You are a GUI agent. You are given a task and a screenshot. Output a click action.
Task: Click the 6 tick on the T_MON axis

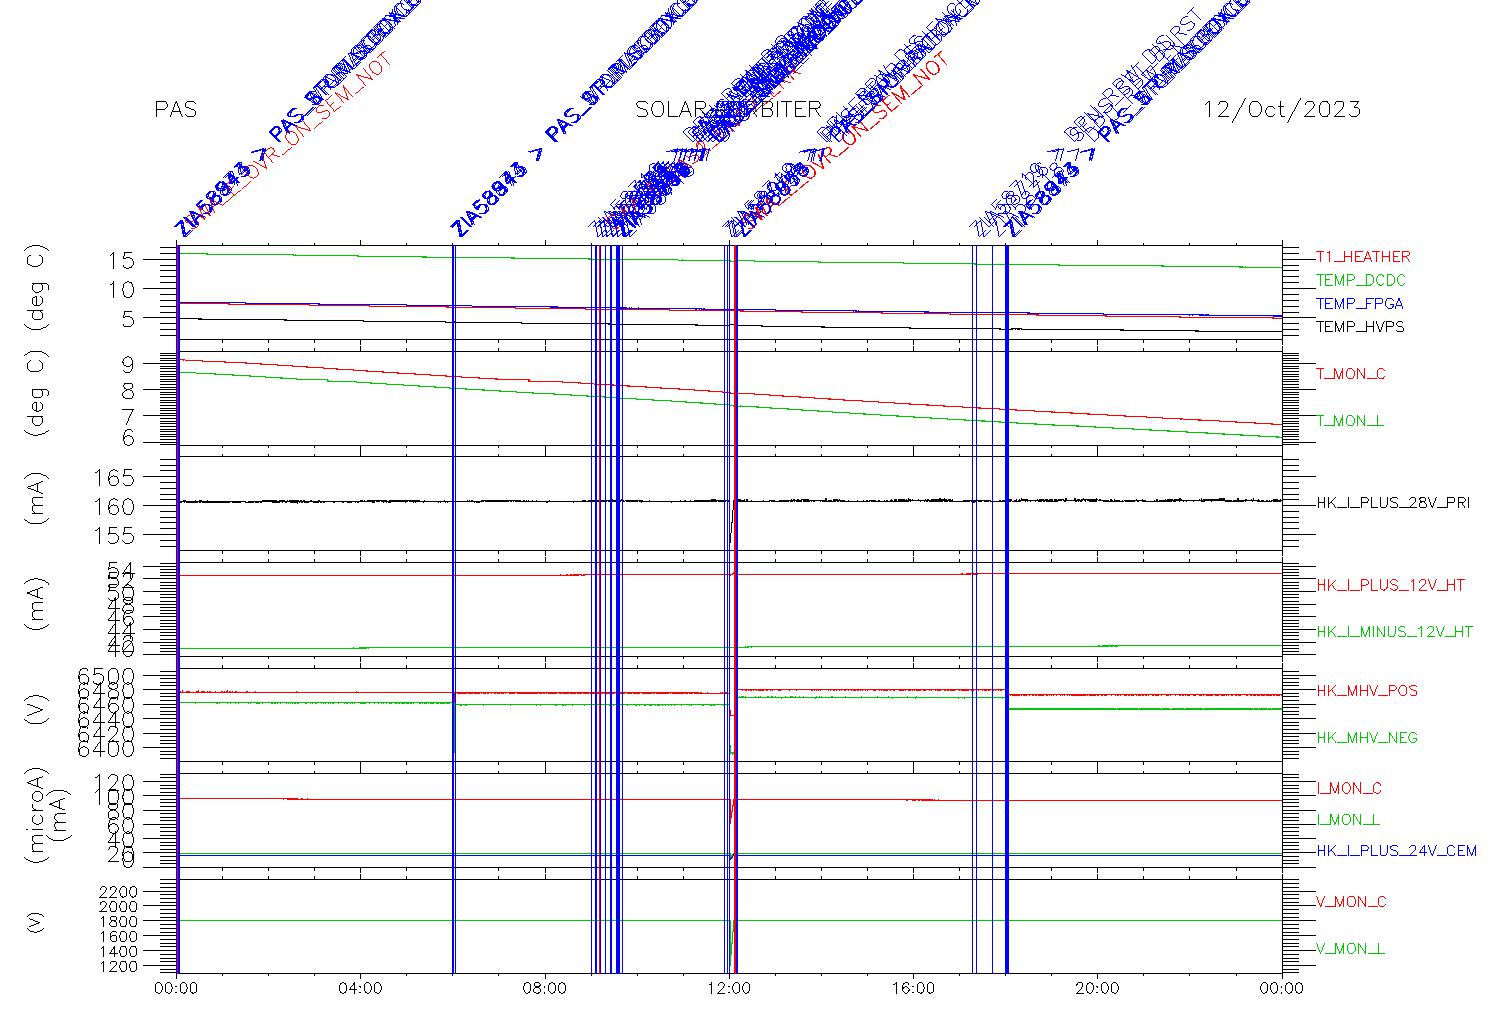coord(129,441)
